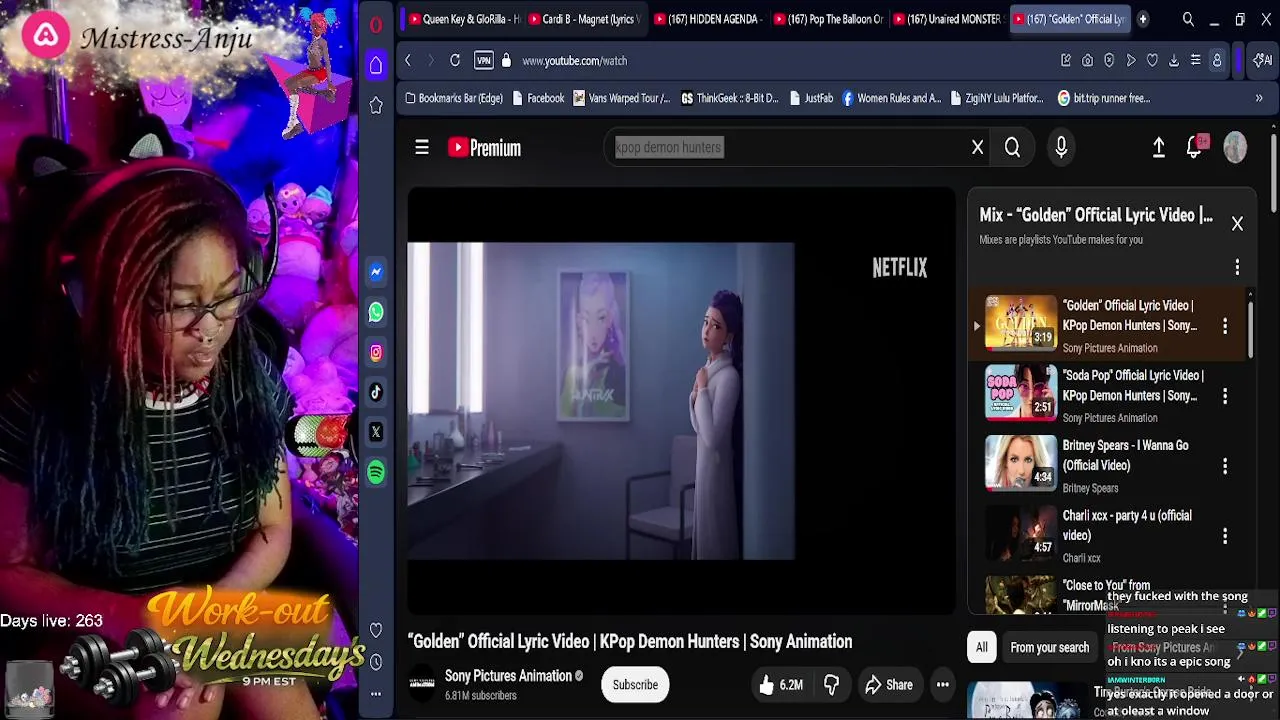Open Instagram from the sidebar
Image resolution: width=1280 pixels, height=720 pixels.
click(x=376, y=352)
